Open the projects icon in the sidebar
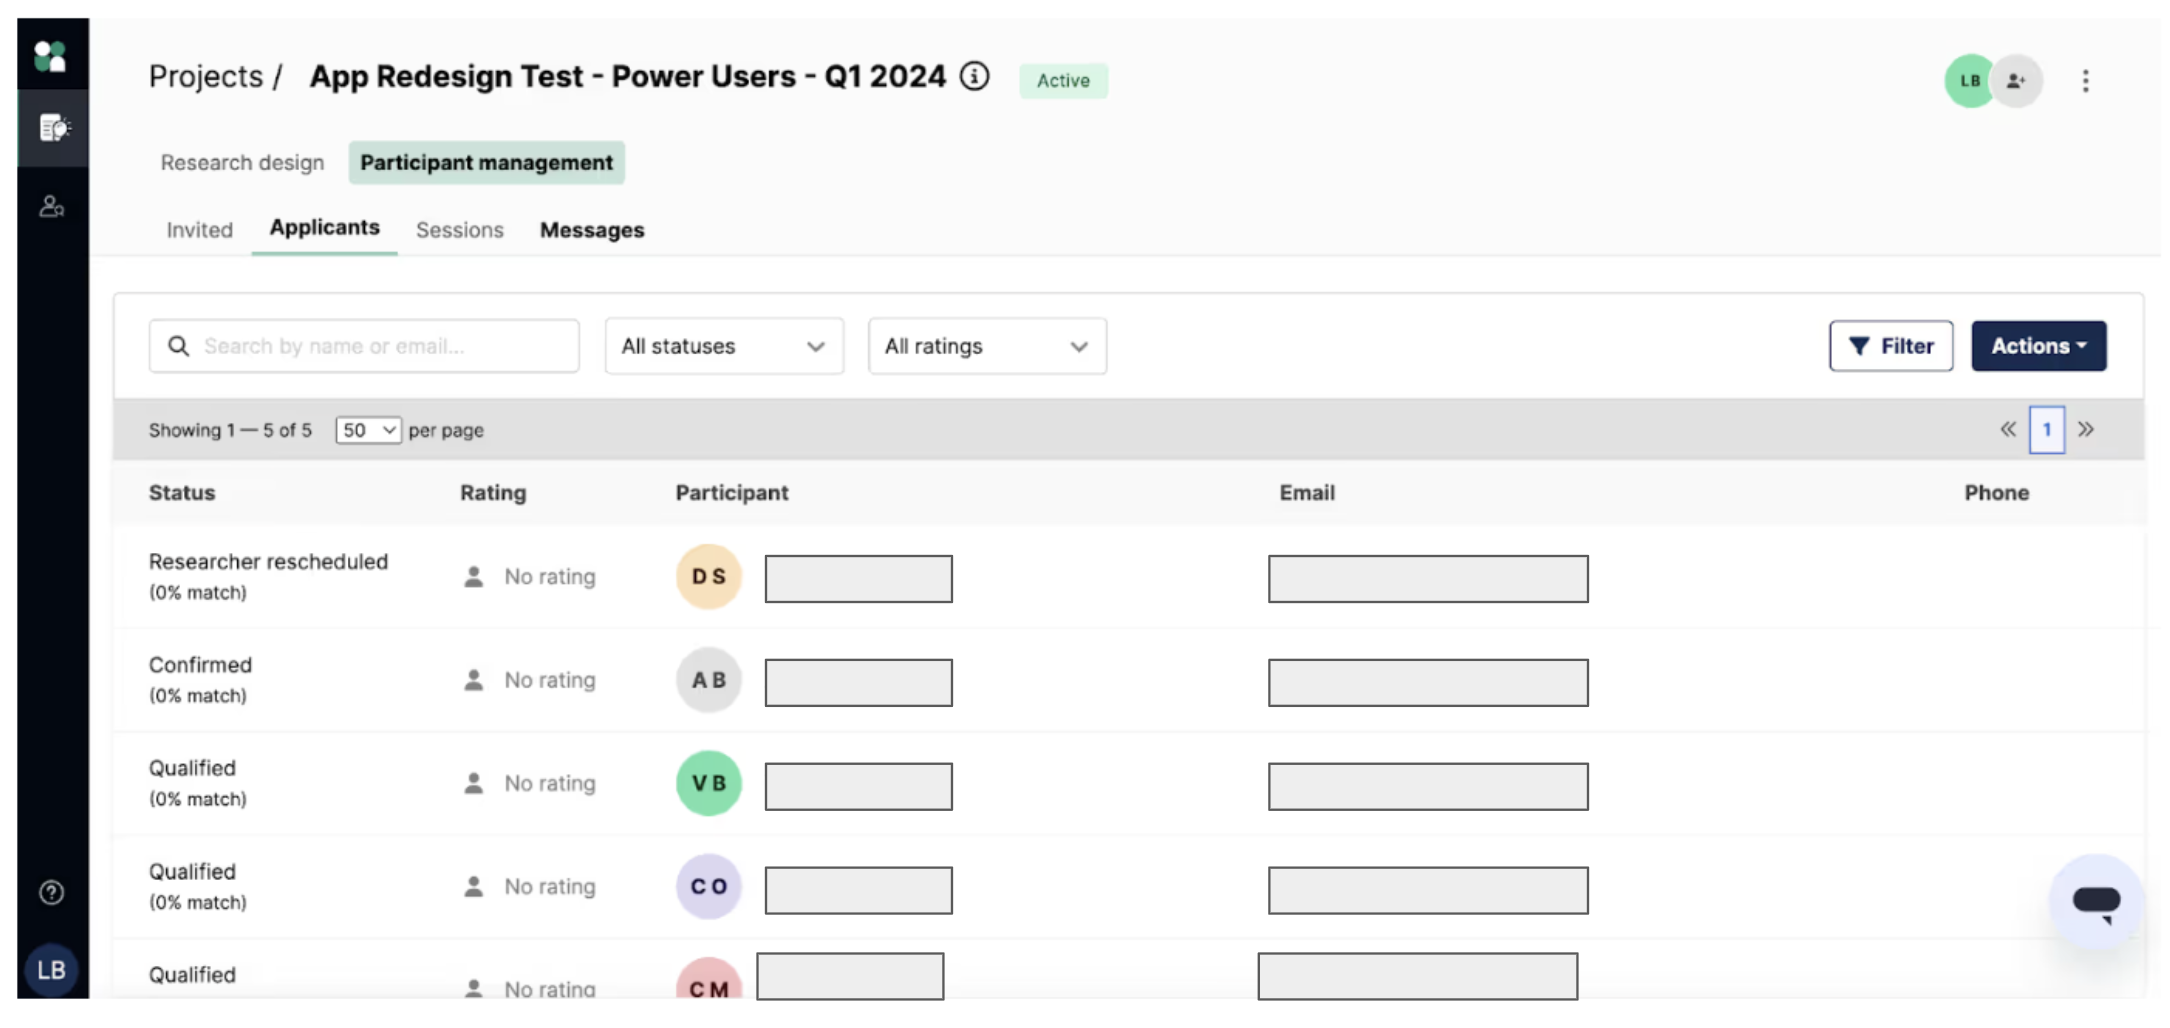Image resolution: width=2170 pixels, height=1028 pixels. (x=53, y=128)
